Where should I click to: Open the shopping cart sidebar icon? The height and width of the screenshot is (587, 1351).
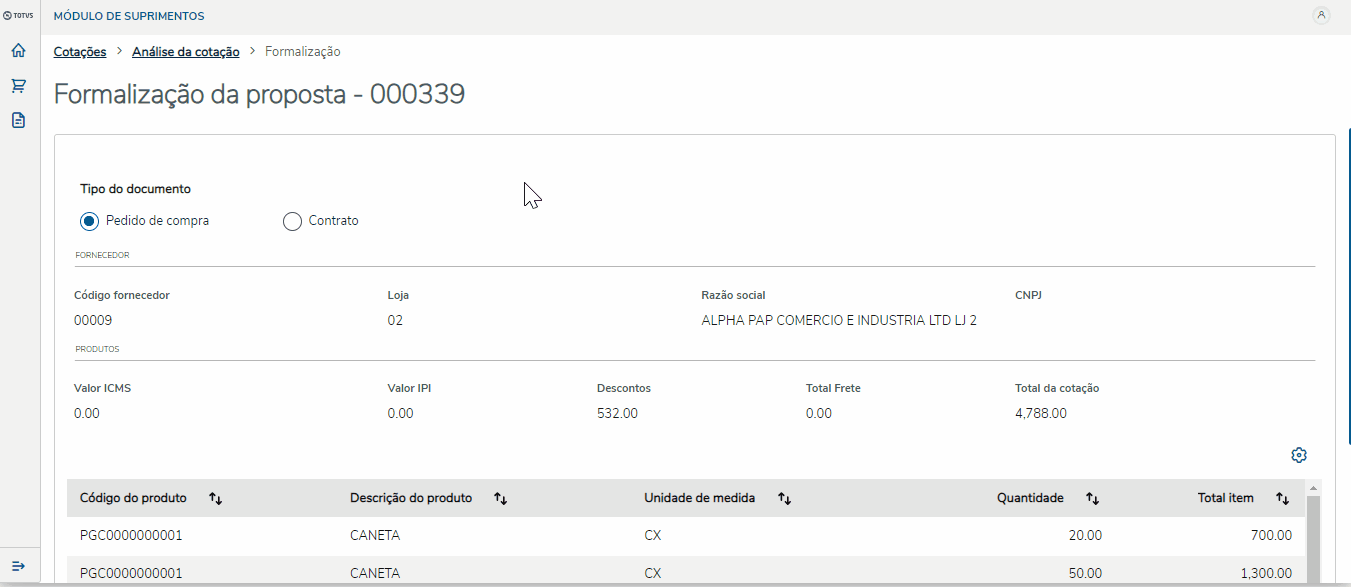[18, 86]
